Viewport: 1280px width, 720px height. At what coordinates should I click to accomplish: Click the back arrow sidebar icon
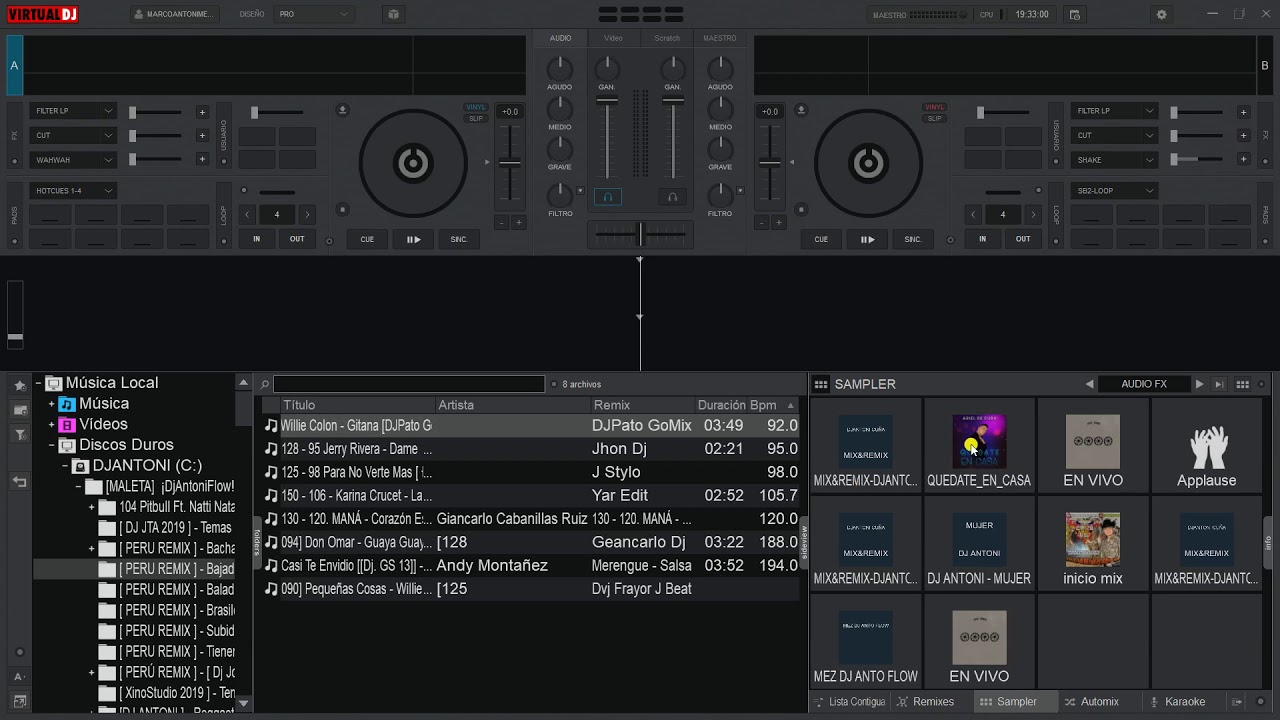tap(19, 482)
